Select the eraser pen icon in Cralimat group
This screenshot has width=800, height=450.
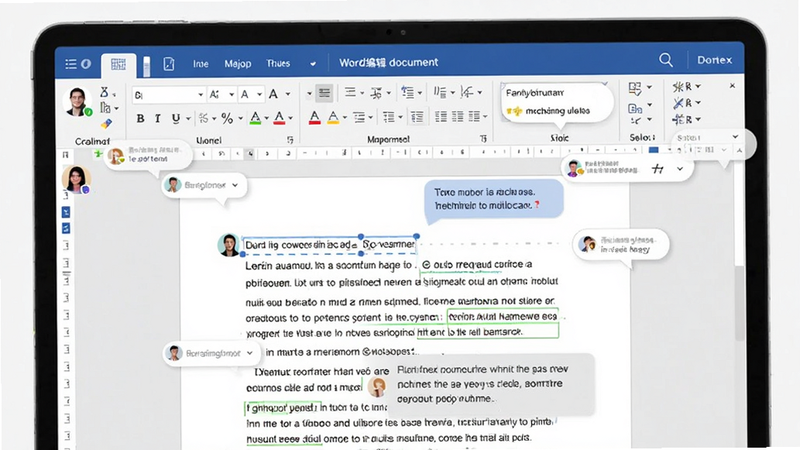[106, 124]
